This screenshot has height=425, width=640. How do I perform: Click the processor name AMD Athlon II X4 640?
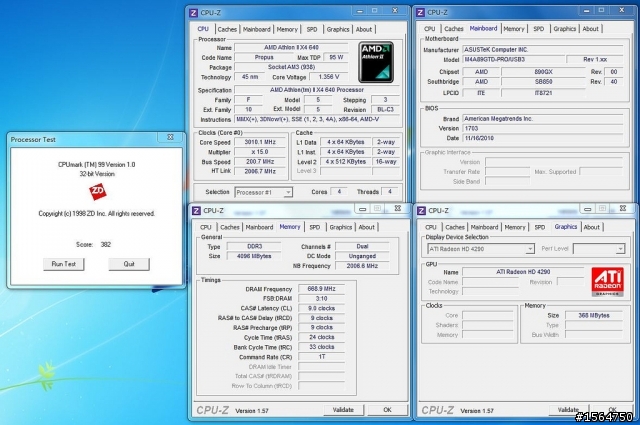[x=291, y=48]
